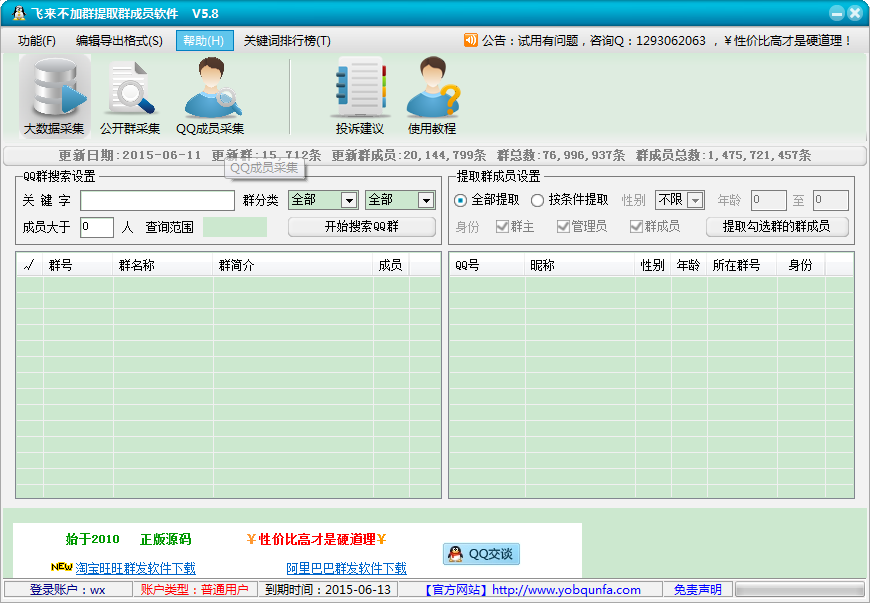Sort by the 群简介 column header
This screenshot has width=870, height=603.
(x=293, y=265)
